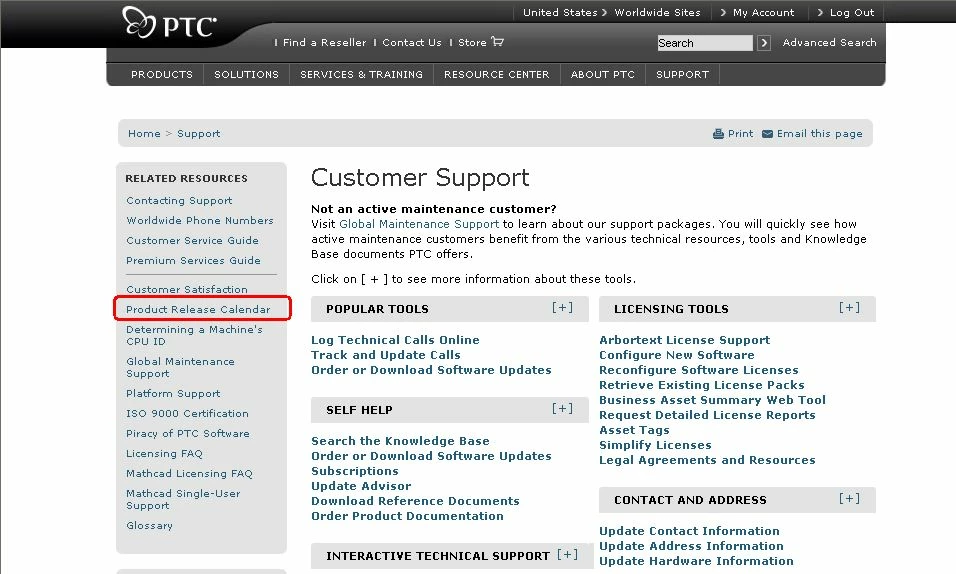The width and height of the screenshot is (956, 574).
Task: Open Asset Tags link
Action: point(634,430)
